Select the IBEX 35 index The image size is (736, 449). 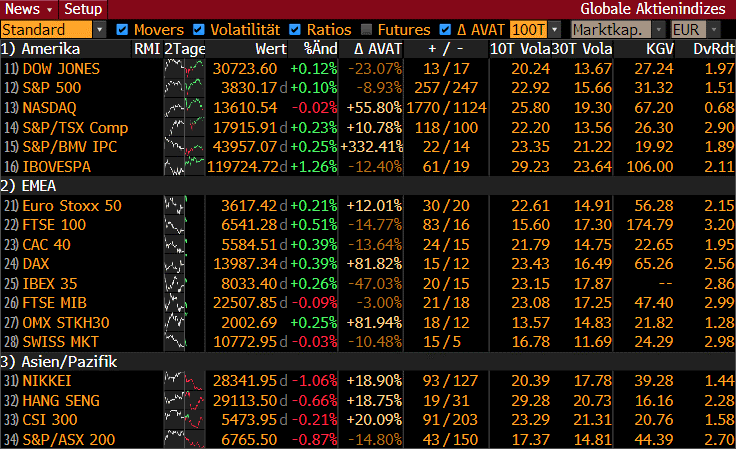point(50,283)
